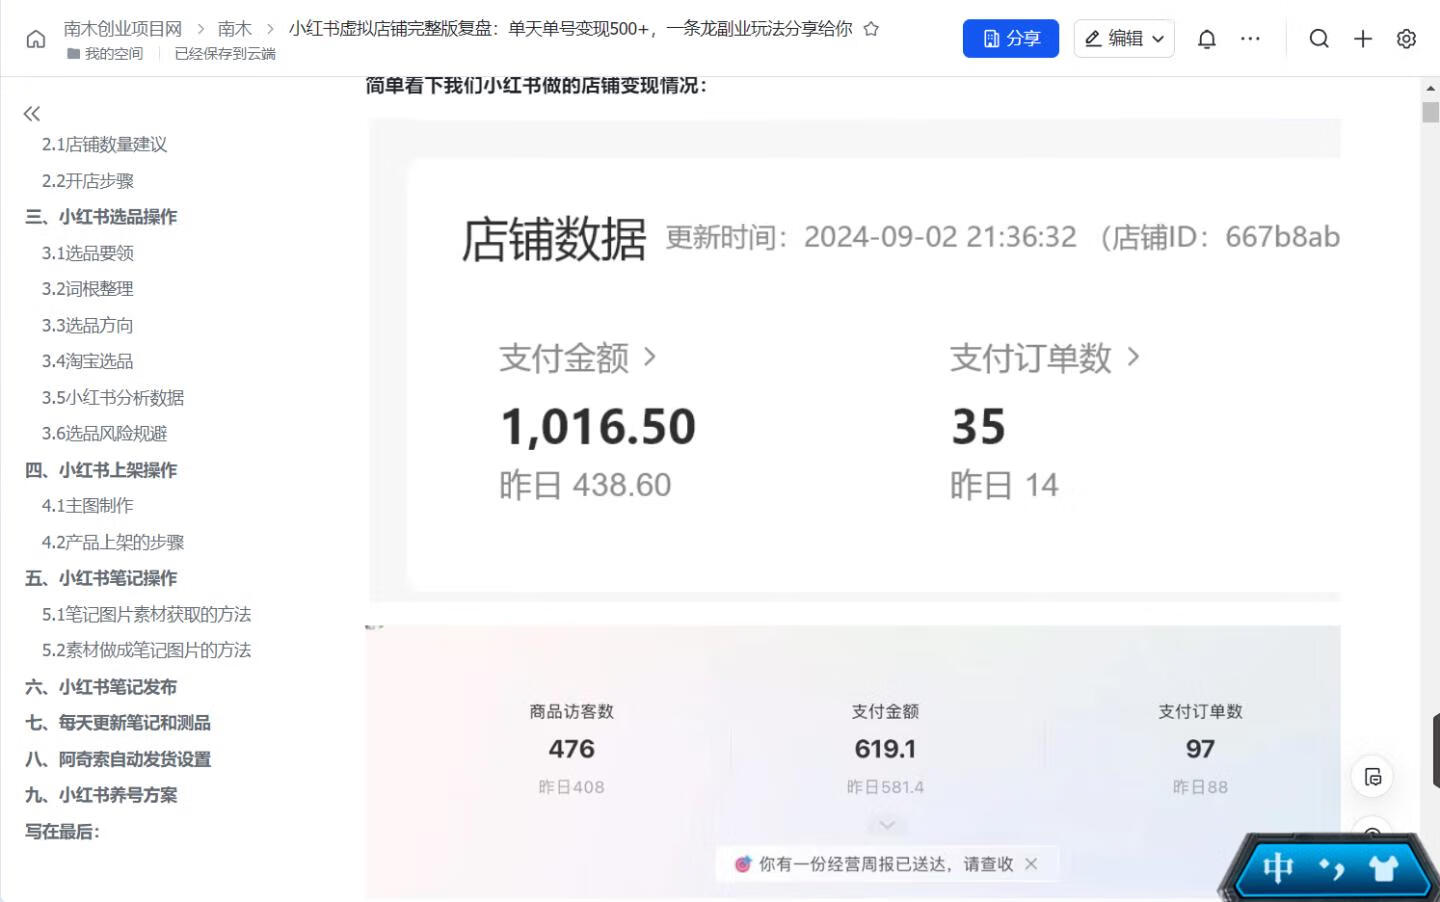Open the 南木创业项目网 breadcrumb link
Image resolution: width=1440 pixels, height=902 pixels.
point(124,28)
